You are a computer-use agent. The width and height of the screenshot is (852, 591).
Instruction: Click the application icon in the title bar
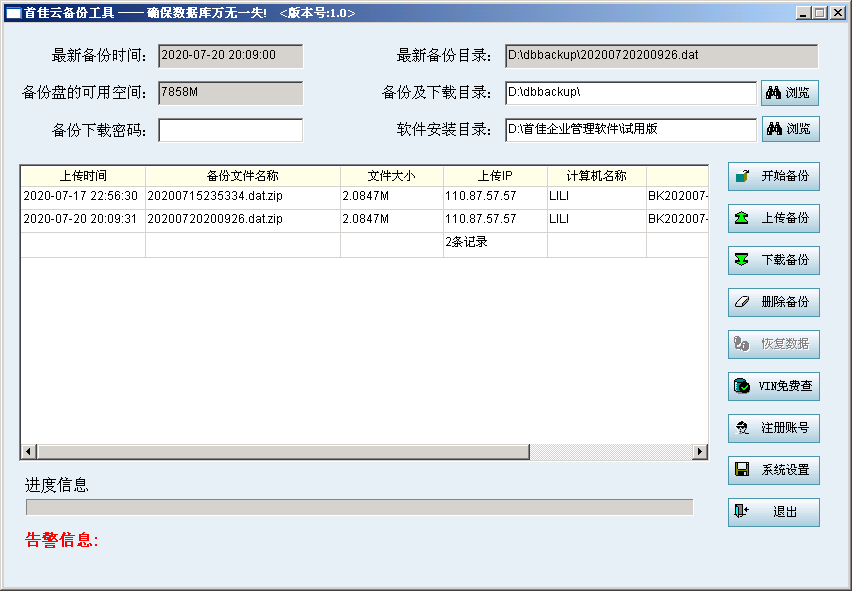pyautogui.click(x=14, y=13)
